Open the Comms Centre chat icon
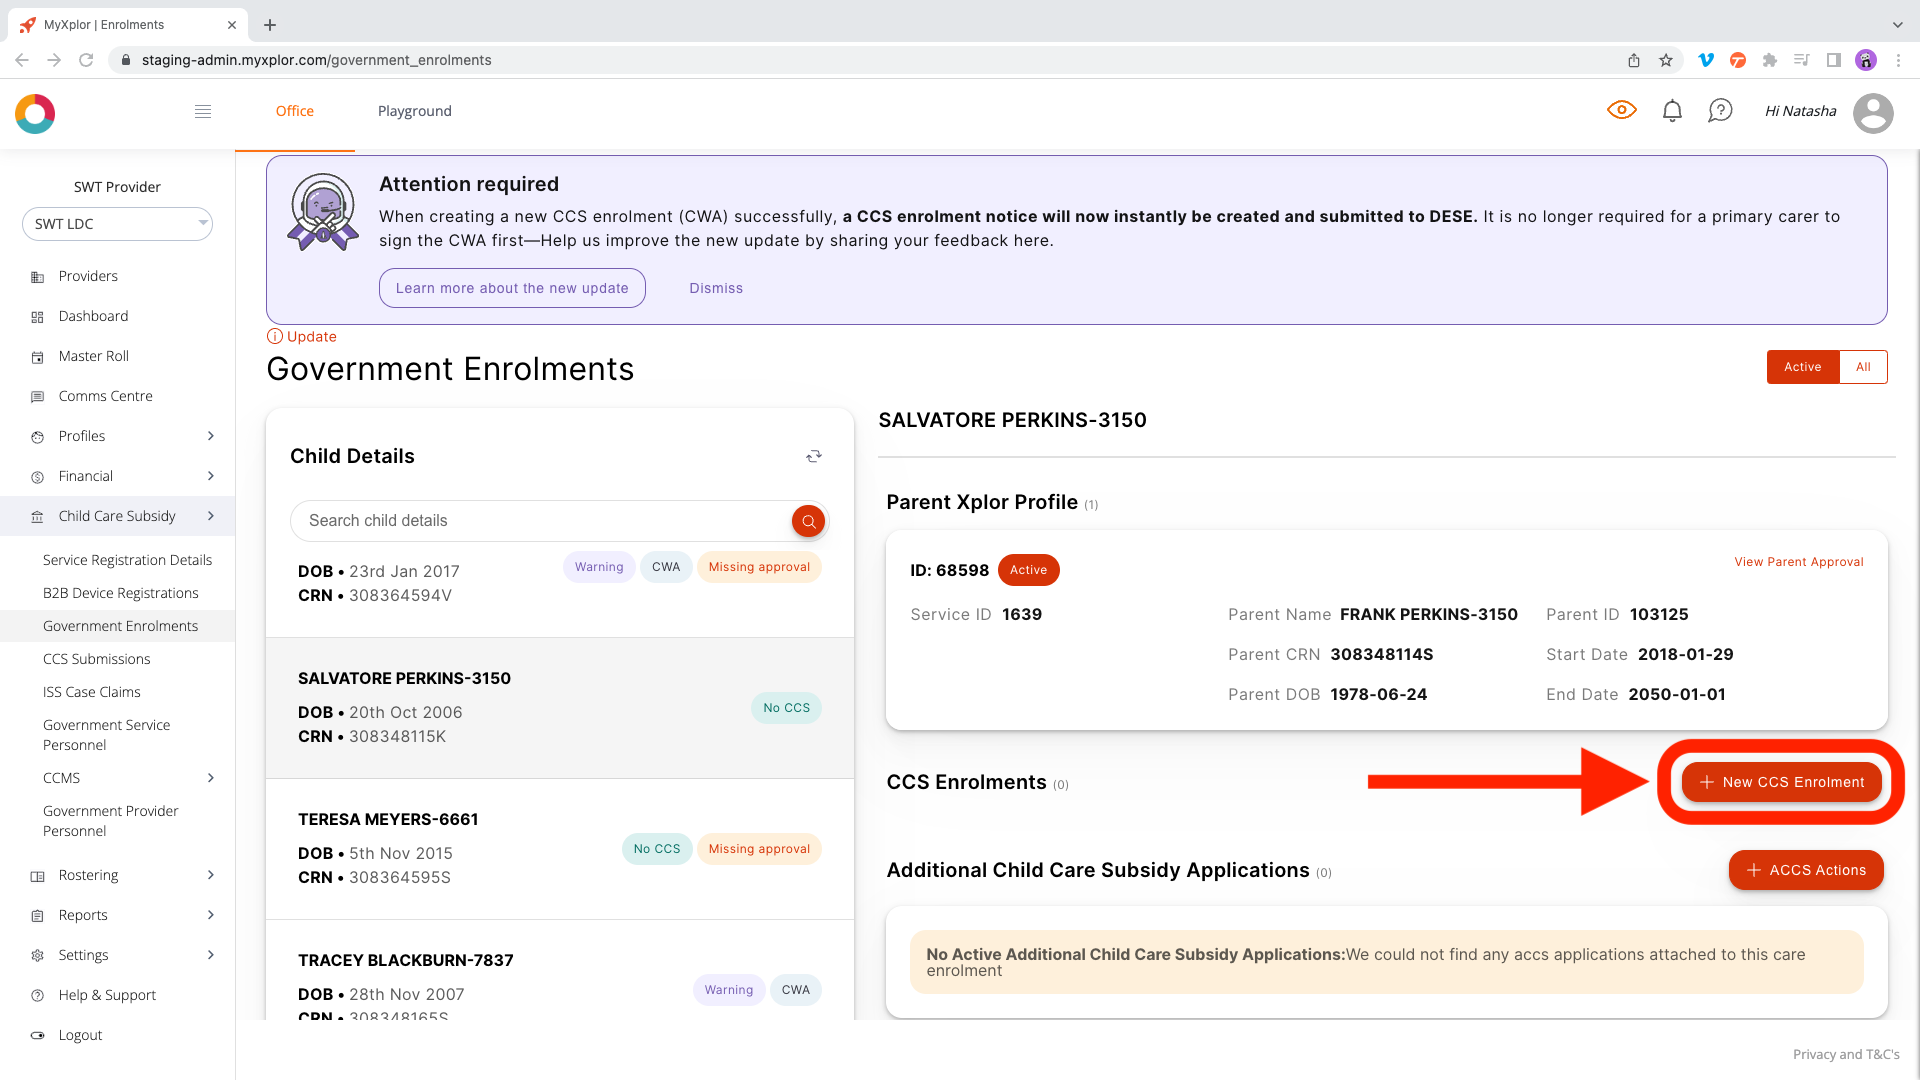The width and height of the screenshot is (1920, 1080). coord(36,396)
